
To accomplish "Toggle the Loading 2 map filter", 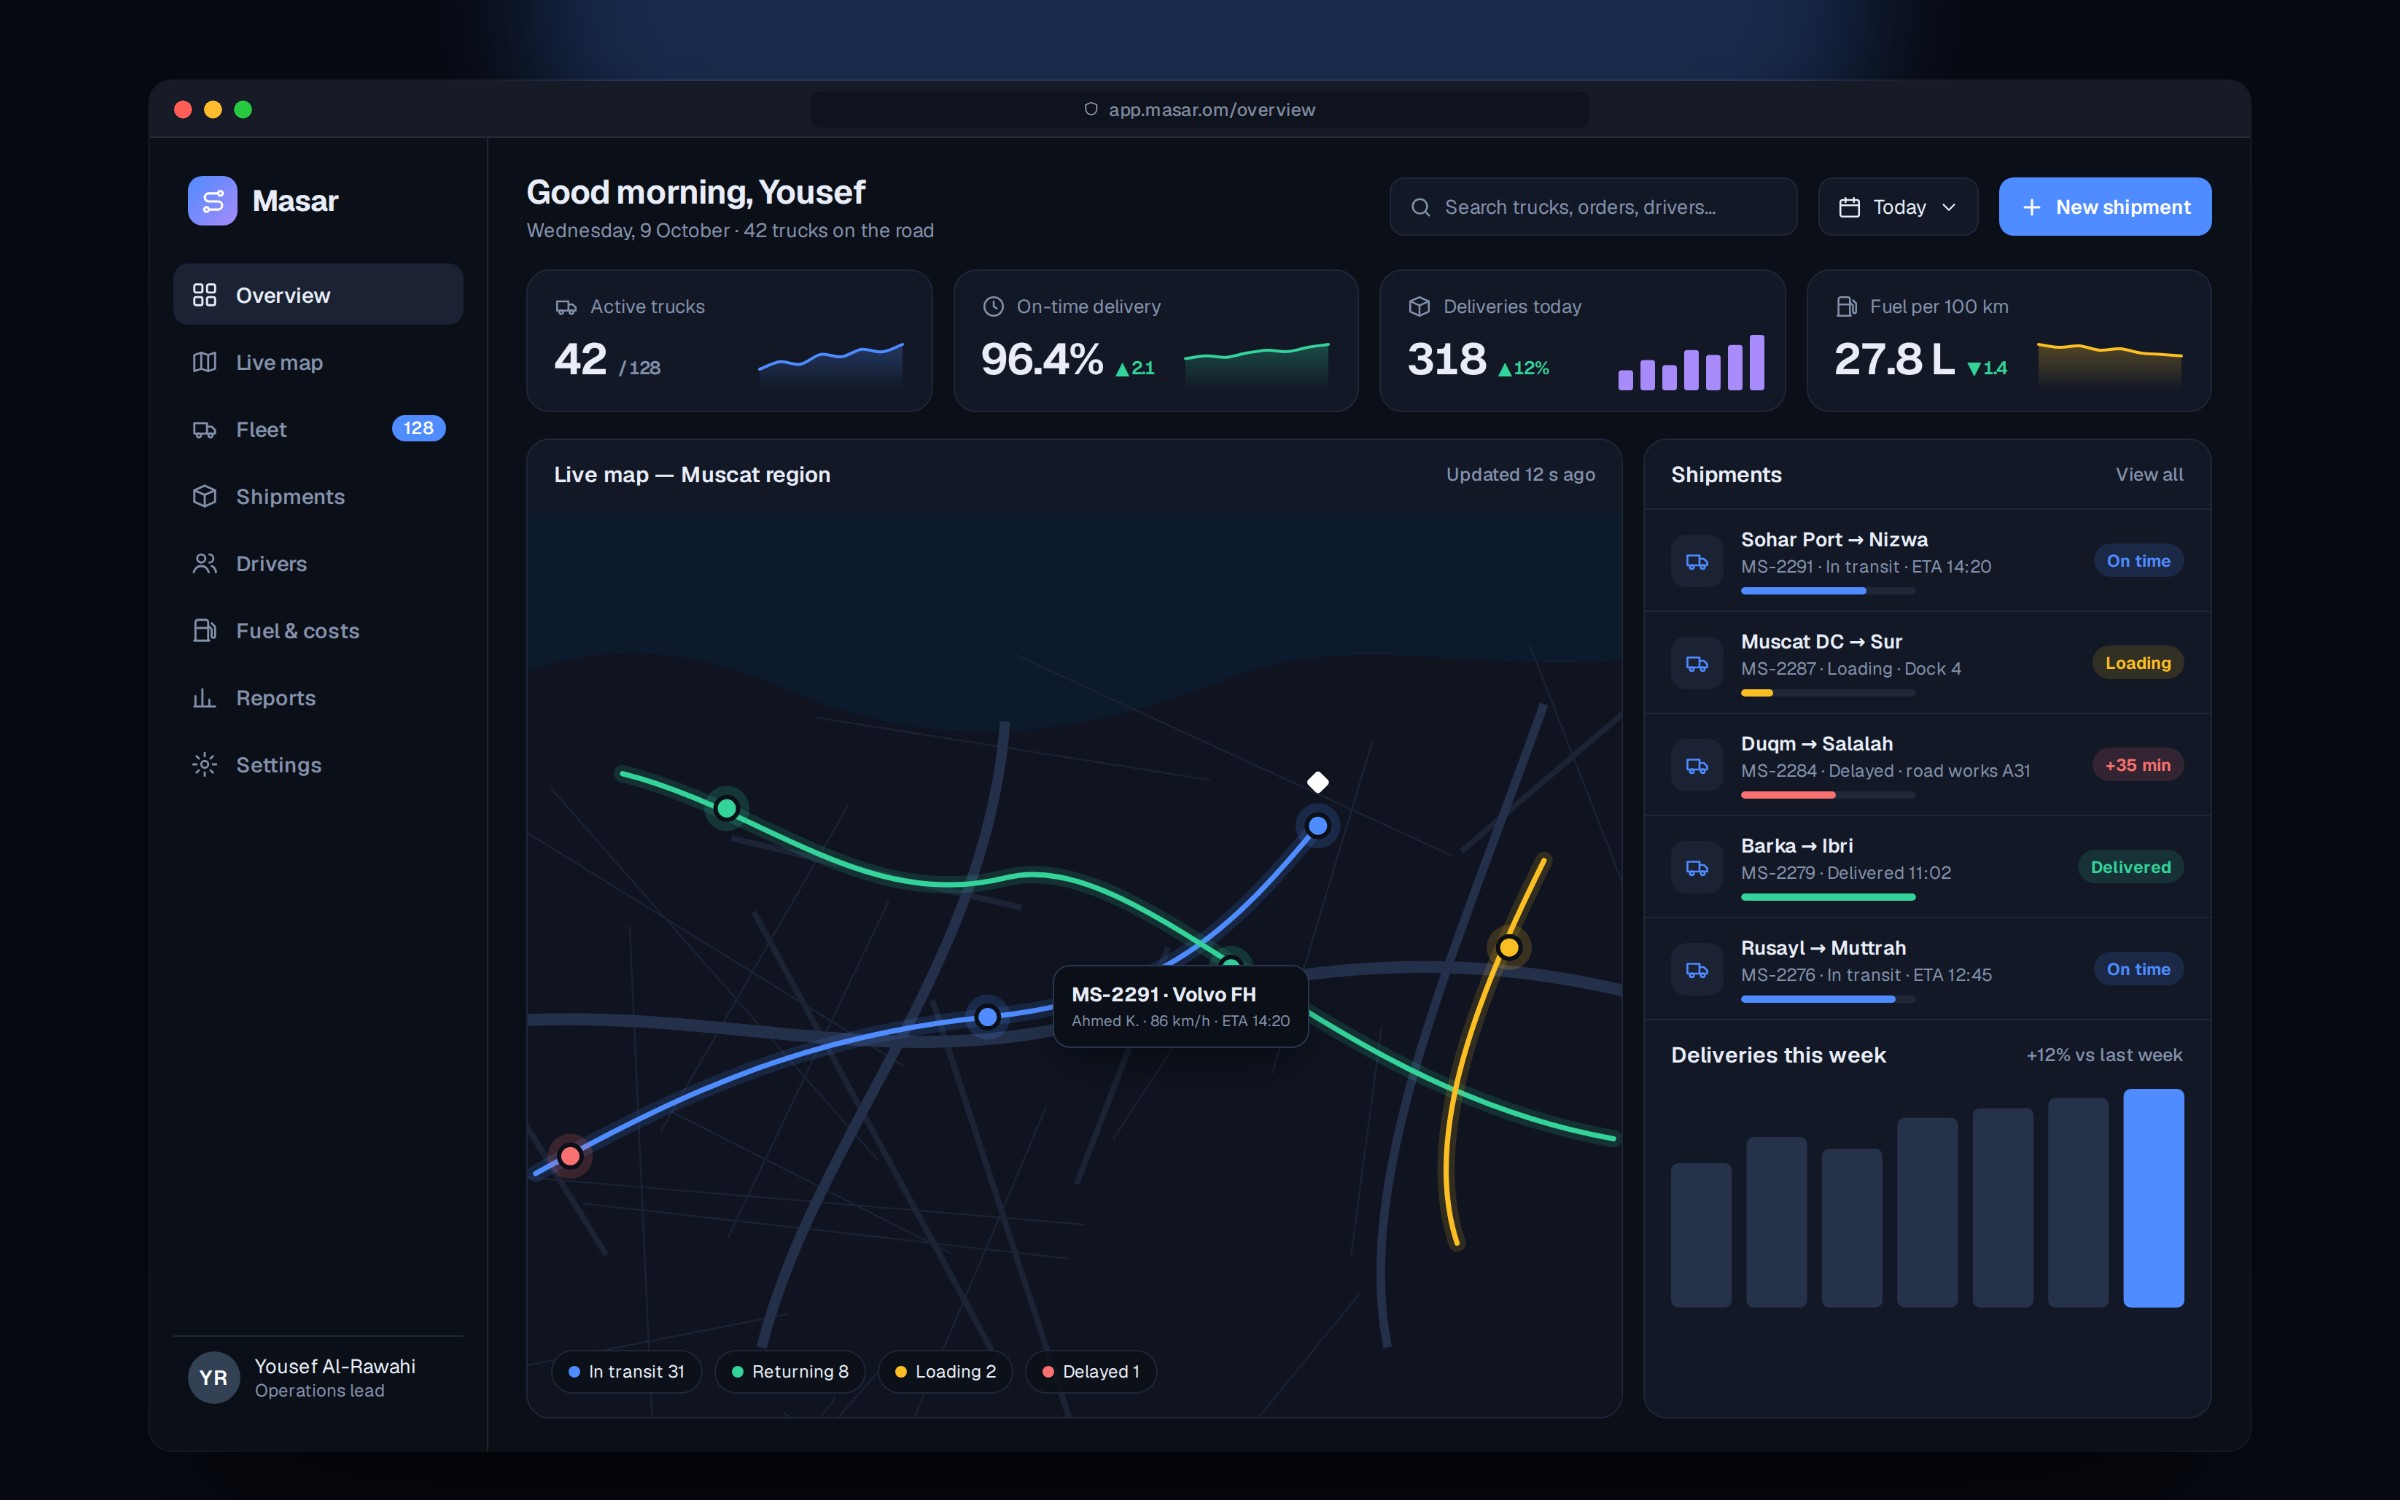I will (945, 1371).
